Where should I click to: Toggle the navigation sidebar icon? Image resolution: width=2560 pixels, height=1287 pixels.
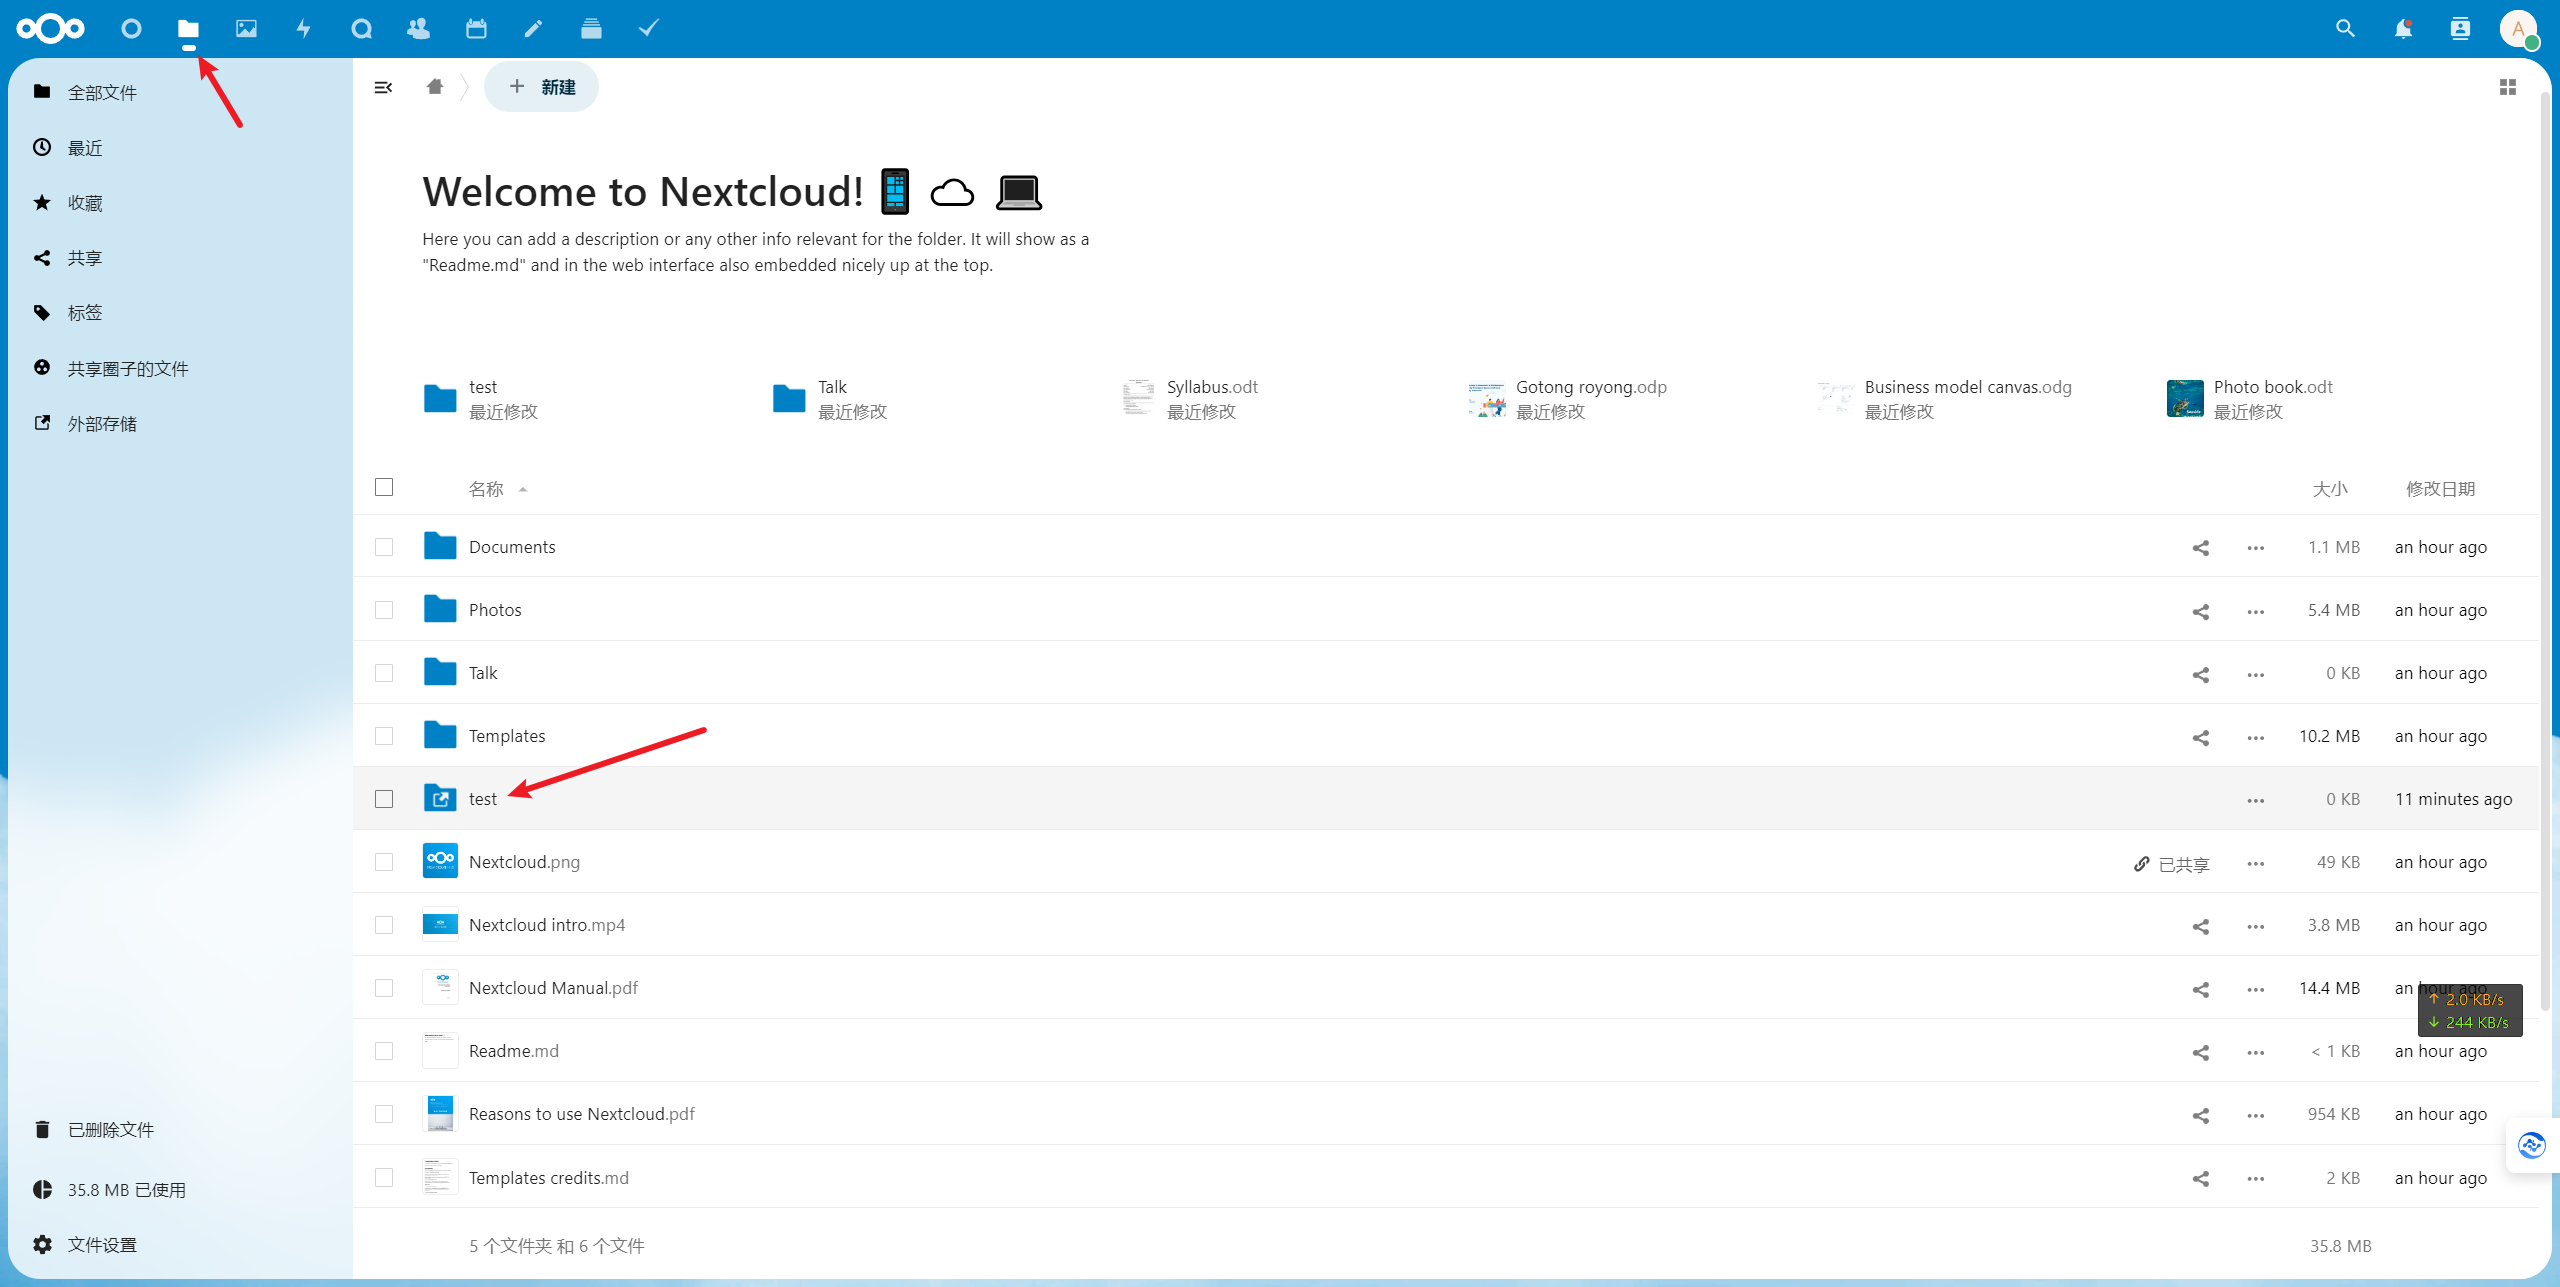tap(383, 87)
